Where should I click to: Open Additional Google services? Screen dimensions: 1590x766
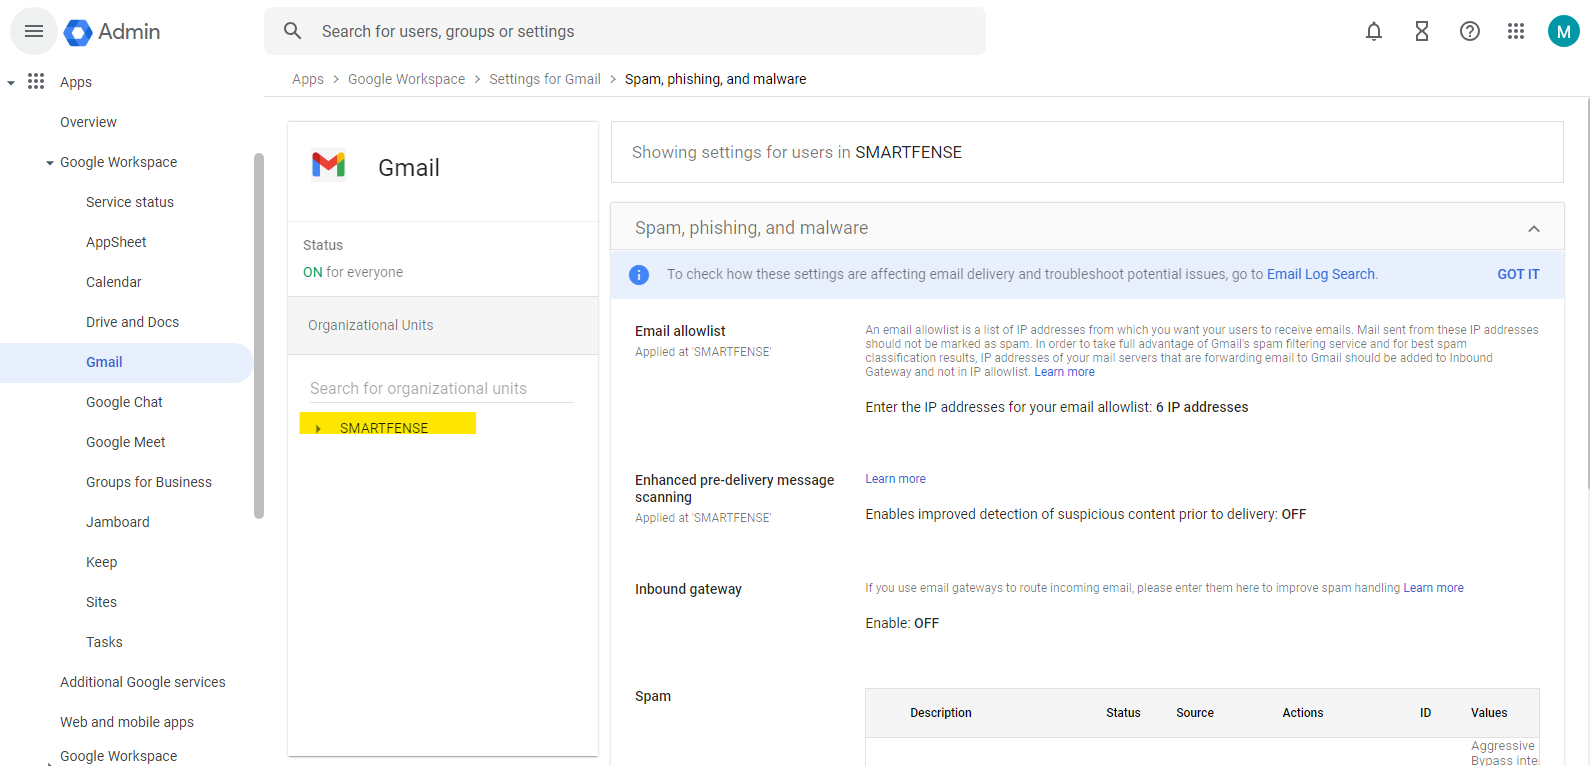143,682
